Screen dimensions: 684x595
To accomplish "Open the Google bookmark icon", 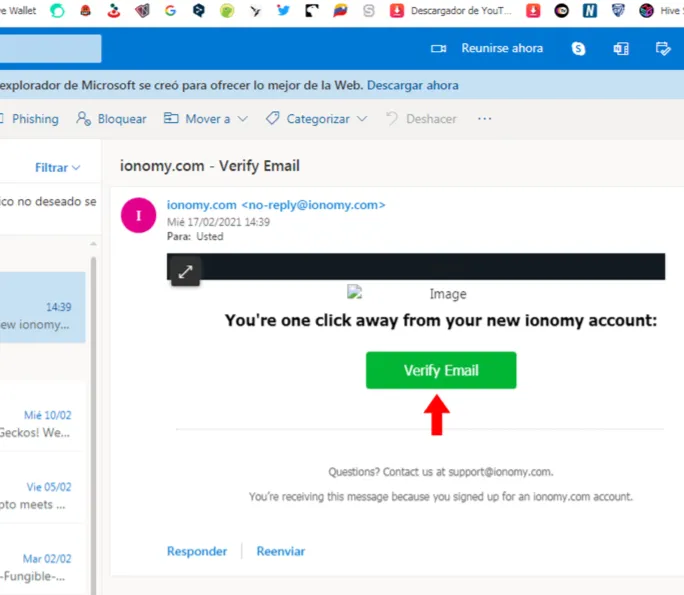I will tap(171, 10).
